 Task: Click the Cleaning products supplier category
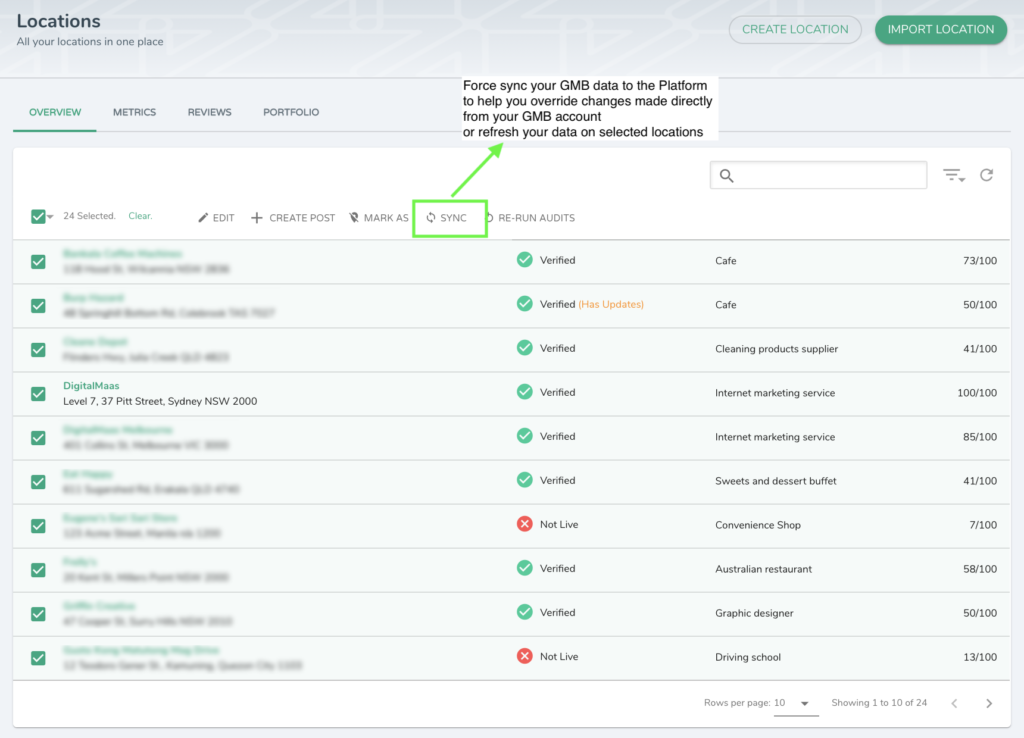coord(776,349)
